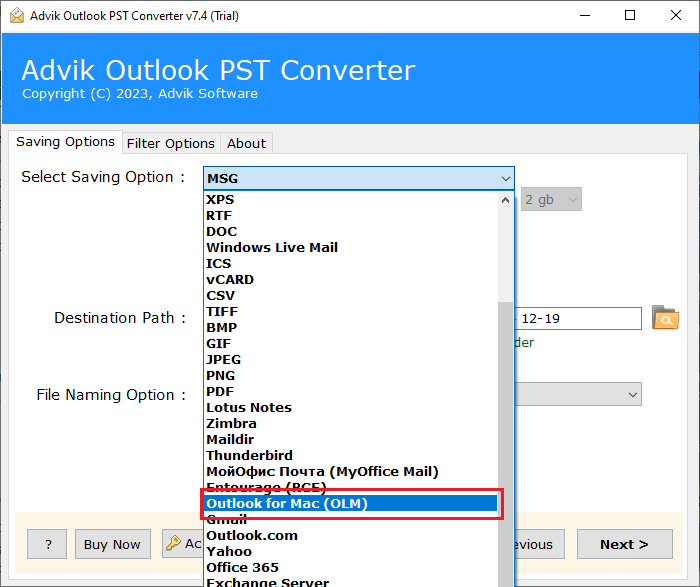Select Outlook.com from the list

coord(351,536)
